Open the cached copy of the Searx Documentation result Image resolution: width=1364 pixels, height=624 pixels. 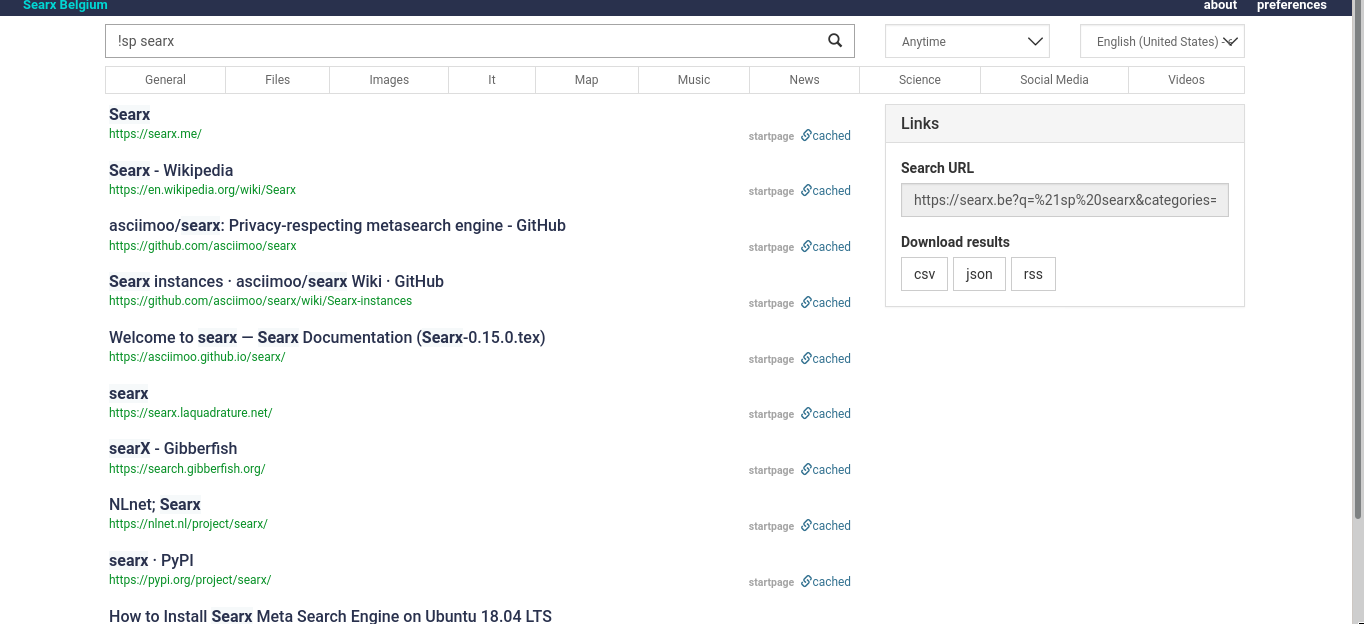coord(826,358)
